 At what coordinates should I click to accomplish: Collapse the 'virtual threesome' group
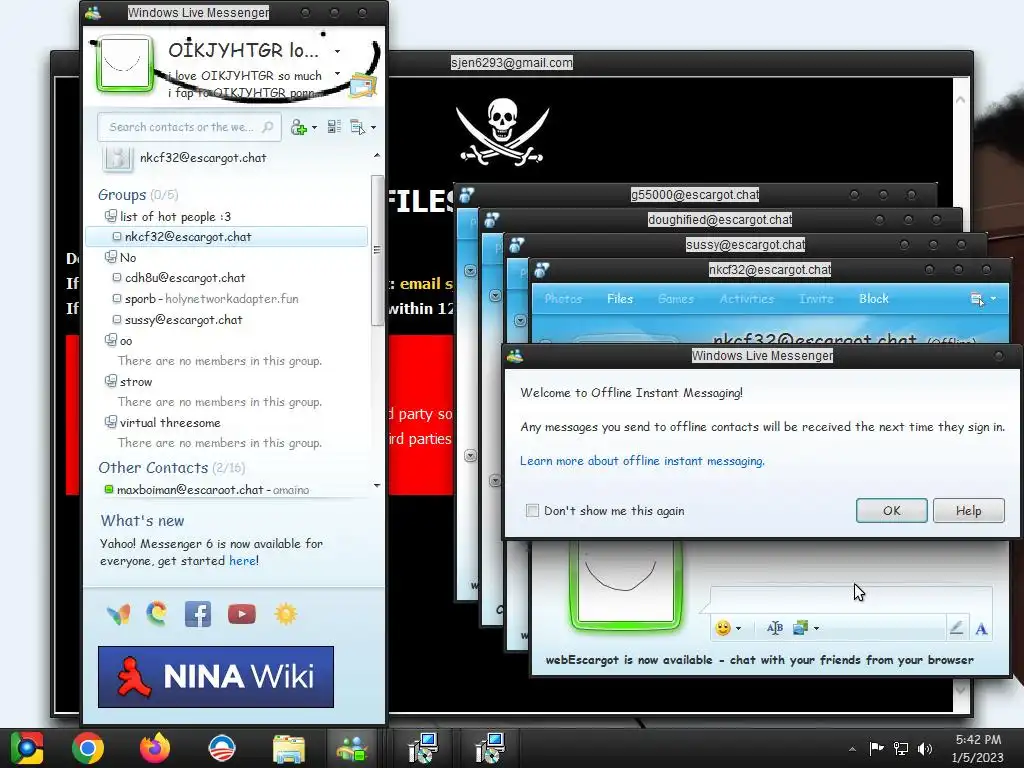click(x=110, y=423)
